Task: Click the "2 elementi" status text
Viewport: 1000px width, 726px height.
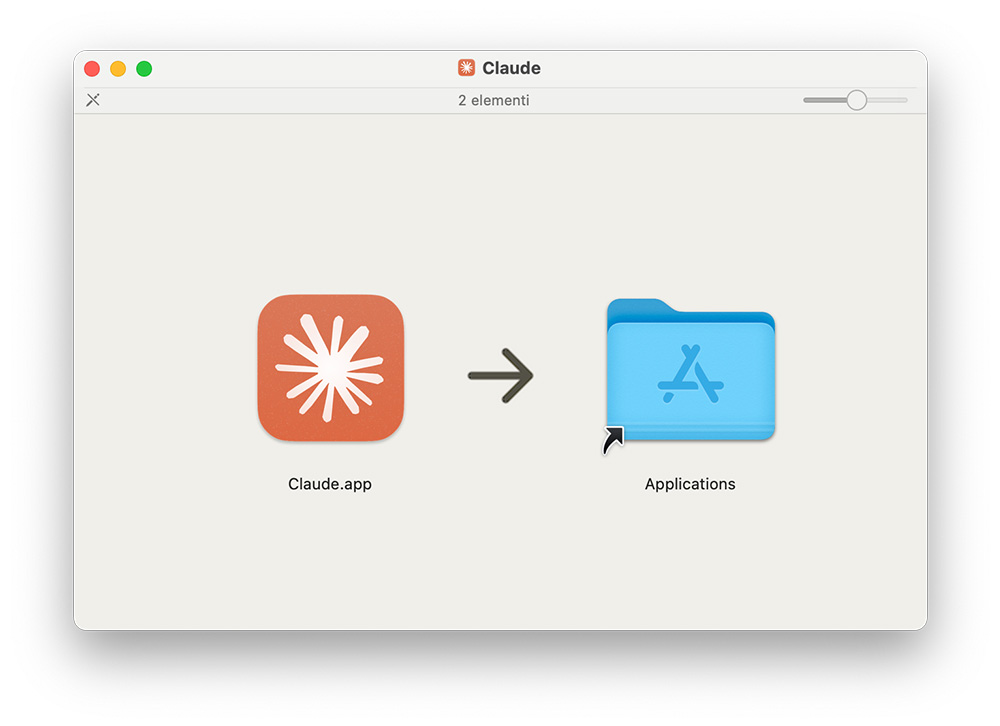Action: (494, 100)
